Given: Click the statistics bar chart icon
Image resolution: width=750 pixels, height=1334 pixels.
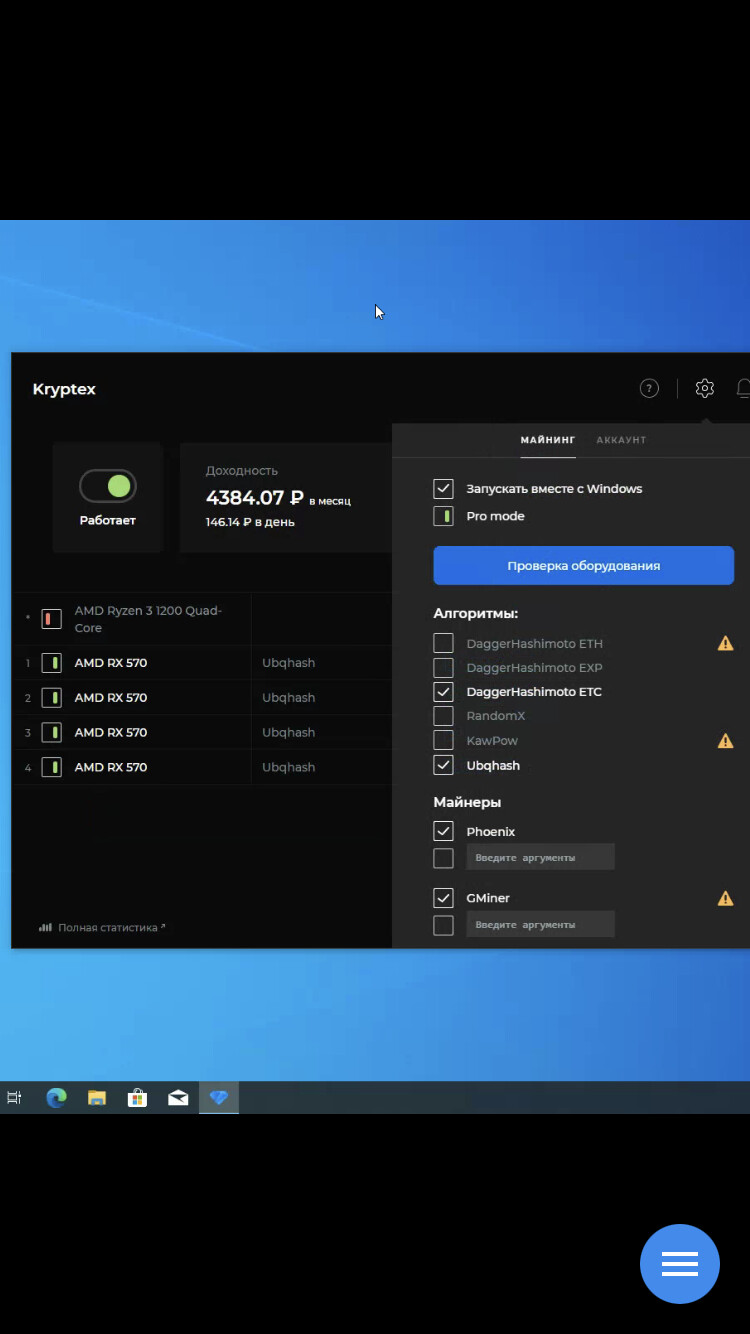Looking at the screenshot, I should pyautogui.click(x=45, y=927).
